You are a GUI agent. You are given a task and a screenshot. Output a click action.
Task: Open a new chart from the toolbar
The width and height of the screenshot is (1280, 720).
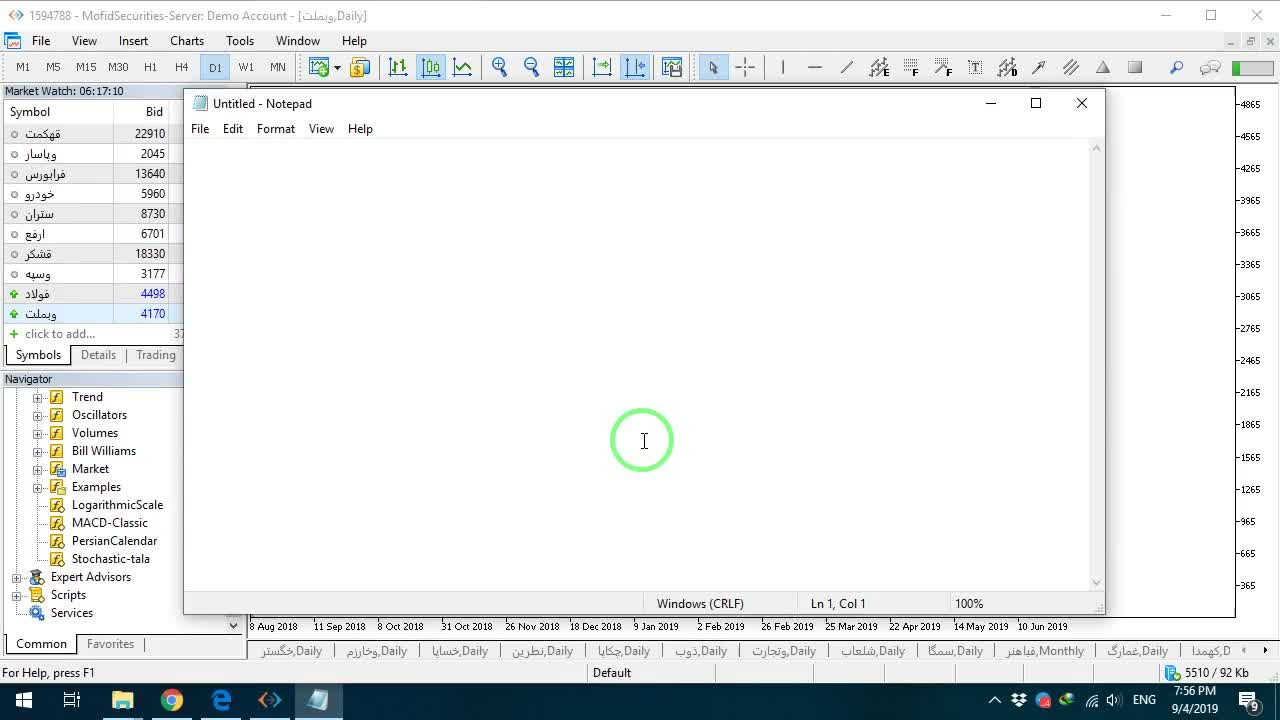tap(319, 67)
